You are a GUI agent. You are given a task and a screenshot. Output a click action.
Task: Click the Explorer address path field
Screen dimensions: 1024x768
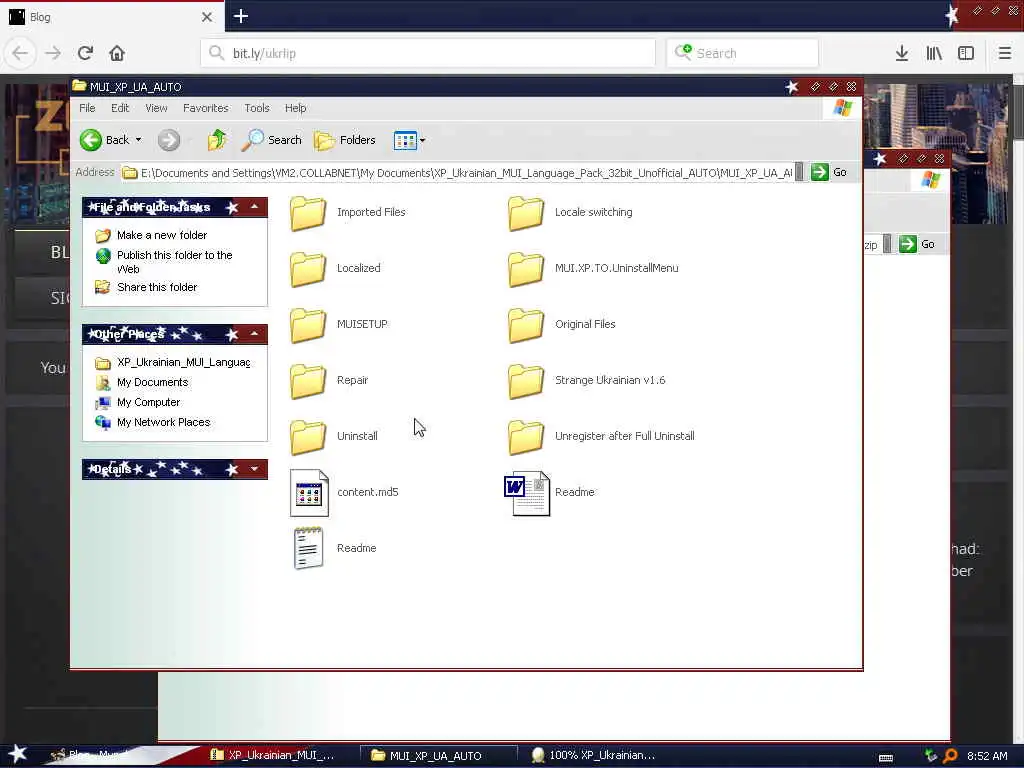457,173
